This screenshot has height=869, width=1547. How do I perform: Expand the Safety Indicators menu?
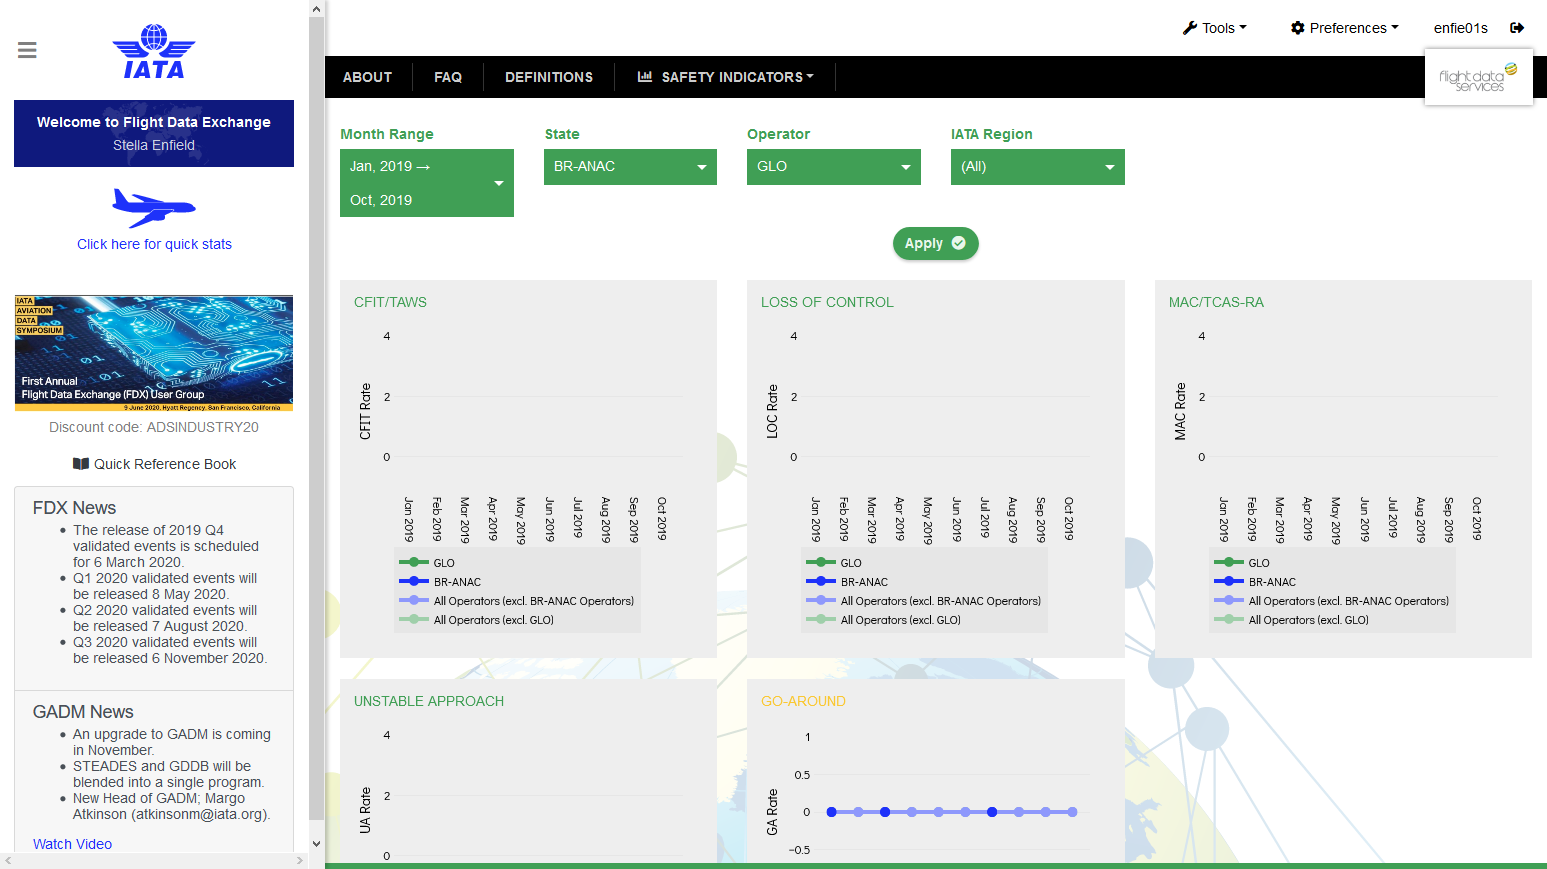pos(726,77)
